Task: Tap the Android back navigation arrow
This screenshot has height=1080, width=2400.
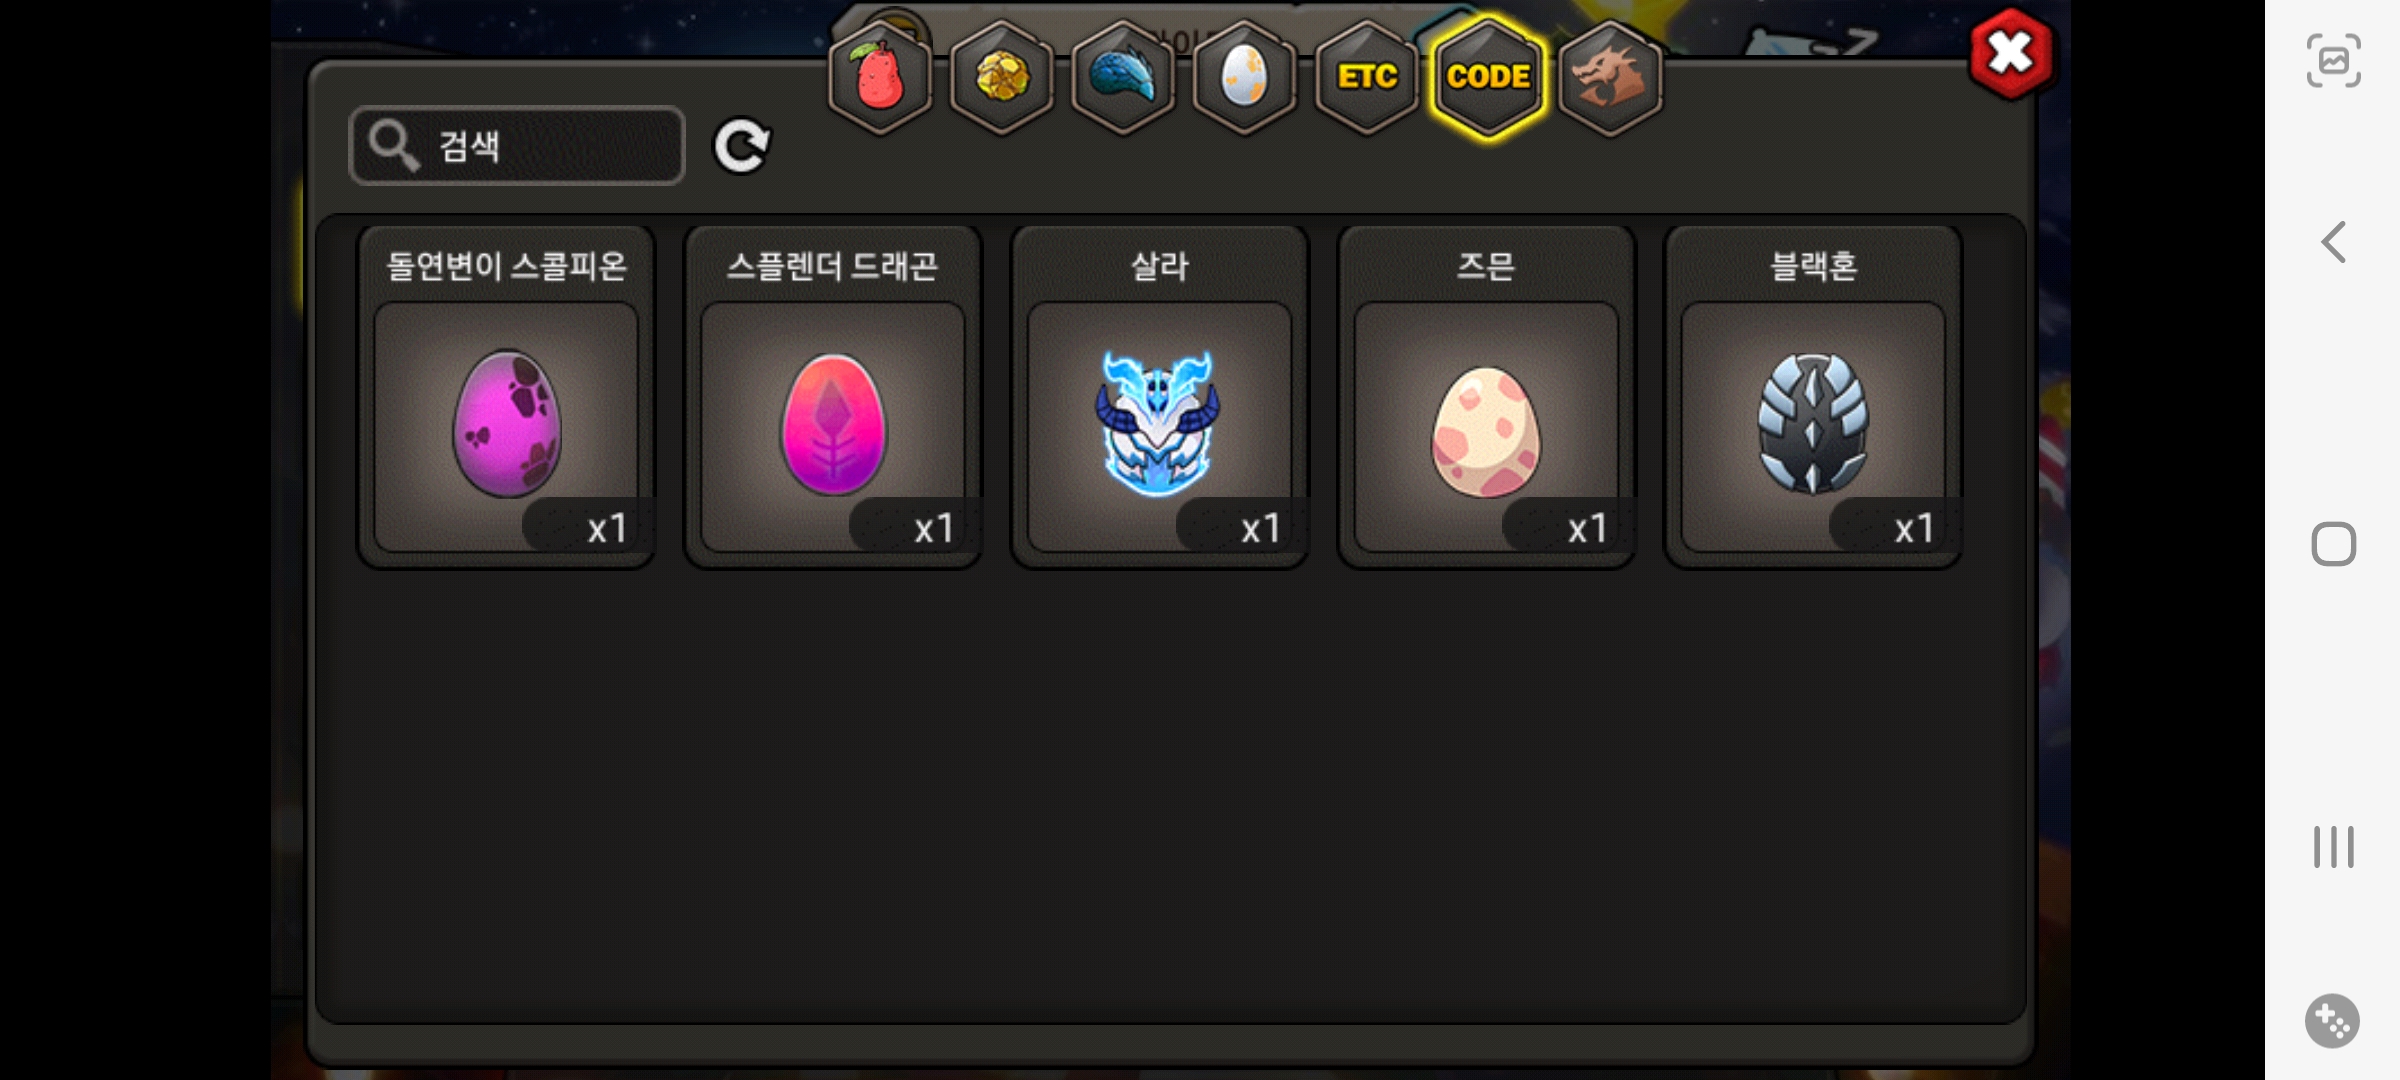Action: (x=2333, y=242)
